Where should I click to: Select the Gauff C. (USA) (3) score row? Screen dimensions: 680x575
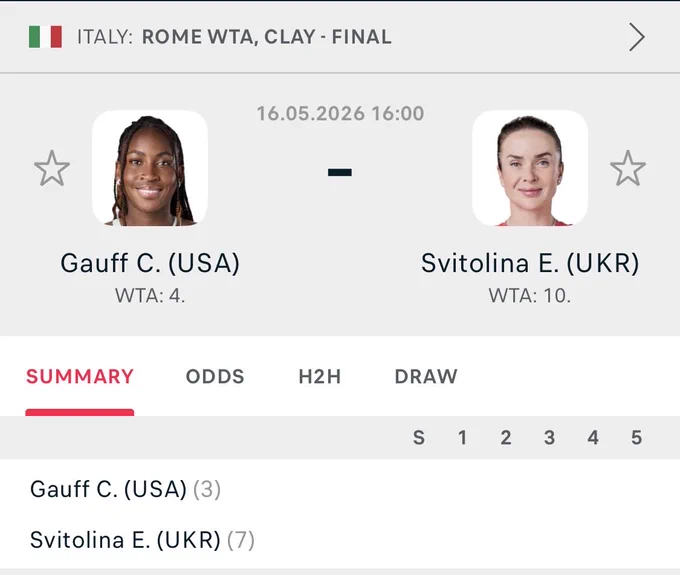pos(340,489)
